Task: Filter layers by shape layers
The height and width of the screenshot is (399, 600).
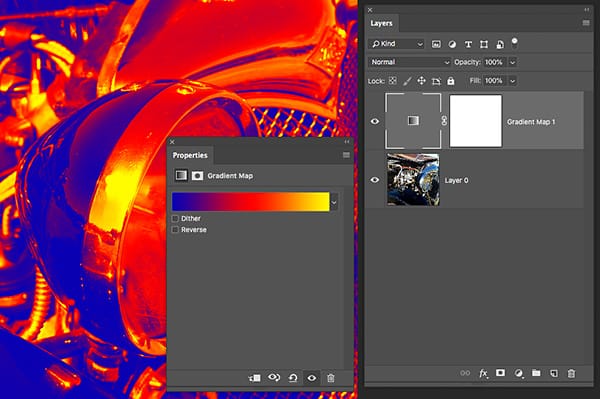Action: point(484,44)
